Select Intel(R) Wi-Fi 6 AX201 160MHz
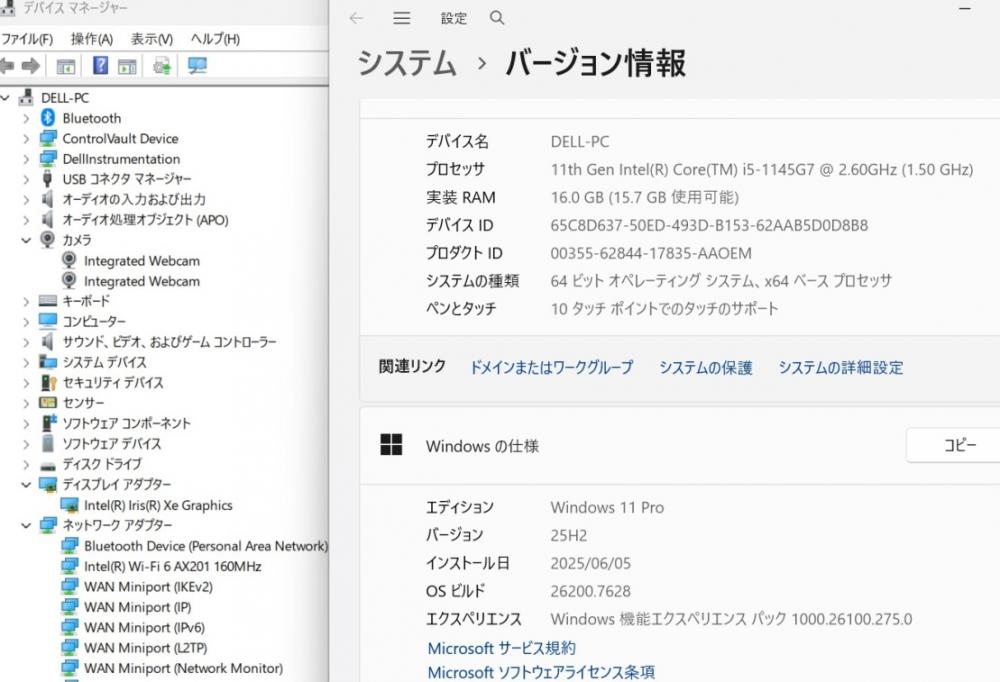 (x=172, y=566)
